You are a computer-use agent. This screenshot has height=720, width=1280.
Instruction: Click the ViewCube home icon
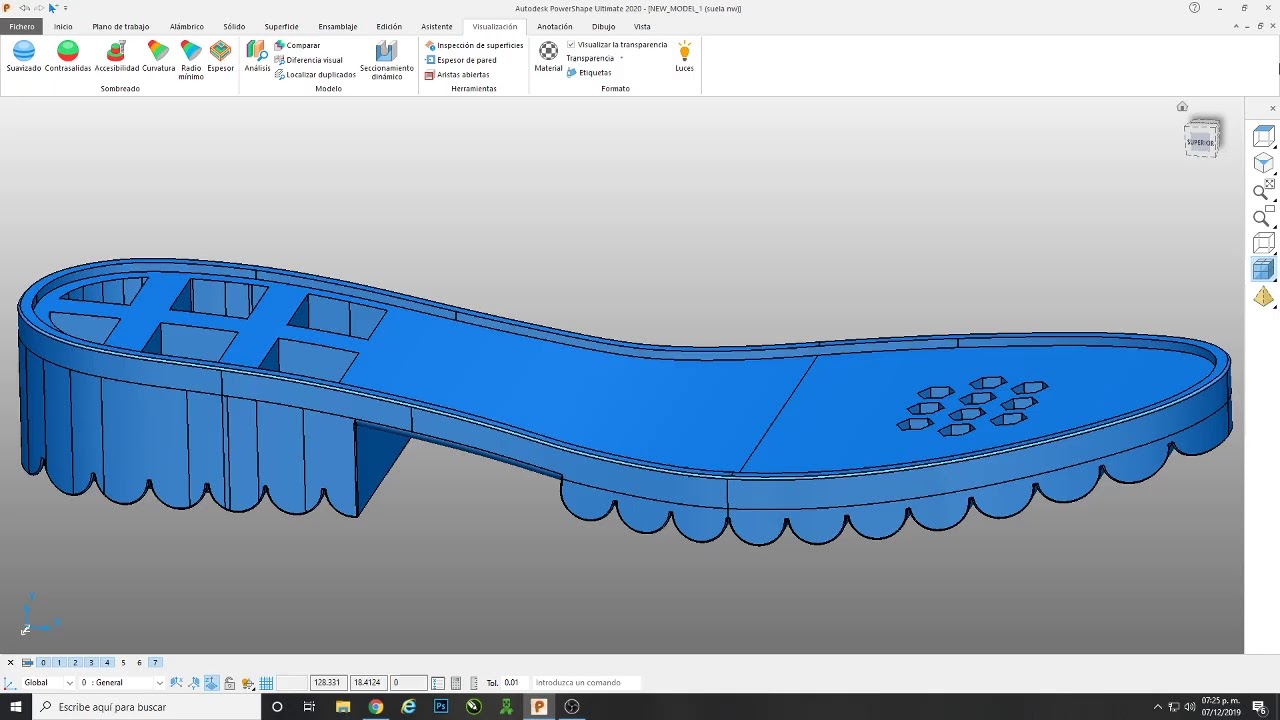1182,107
